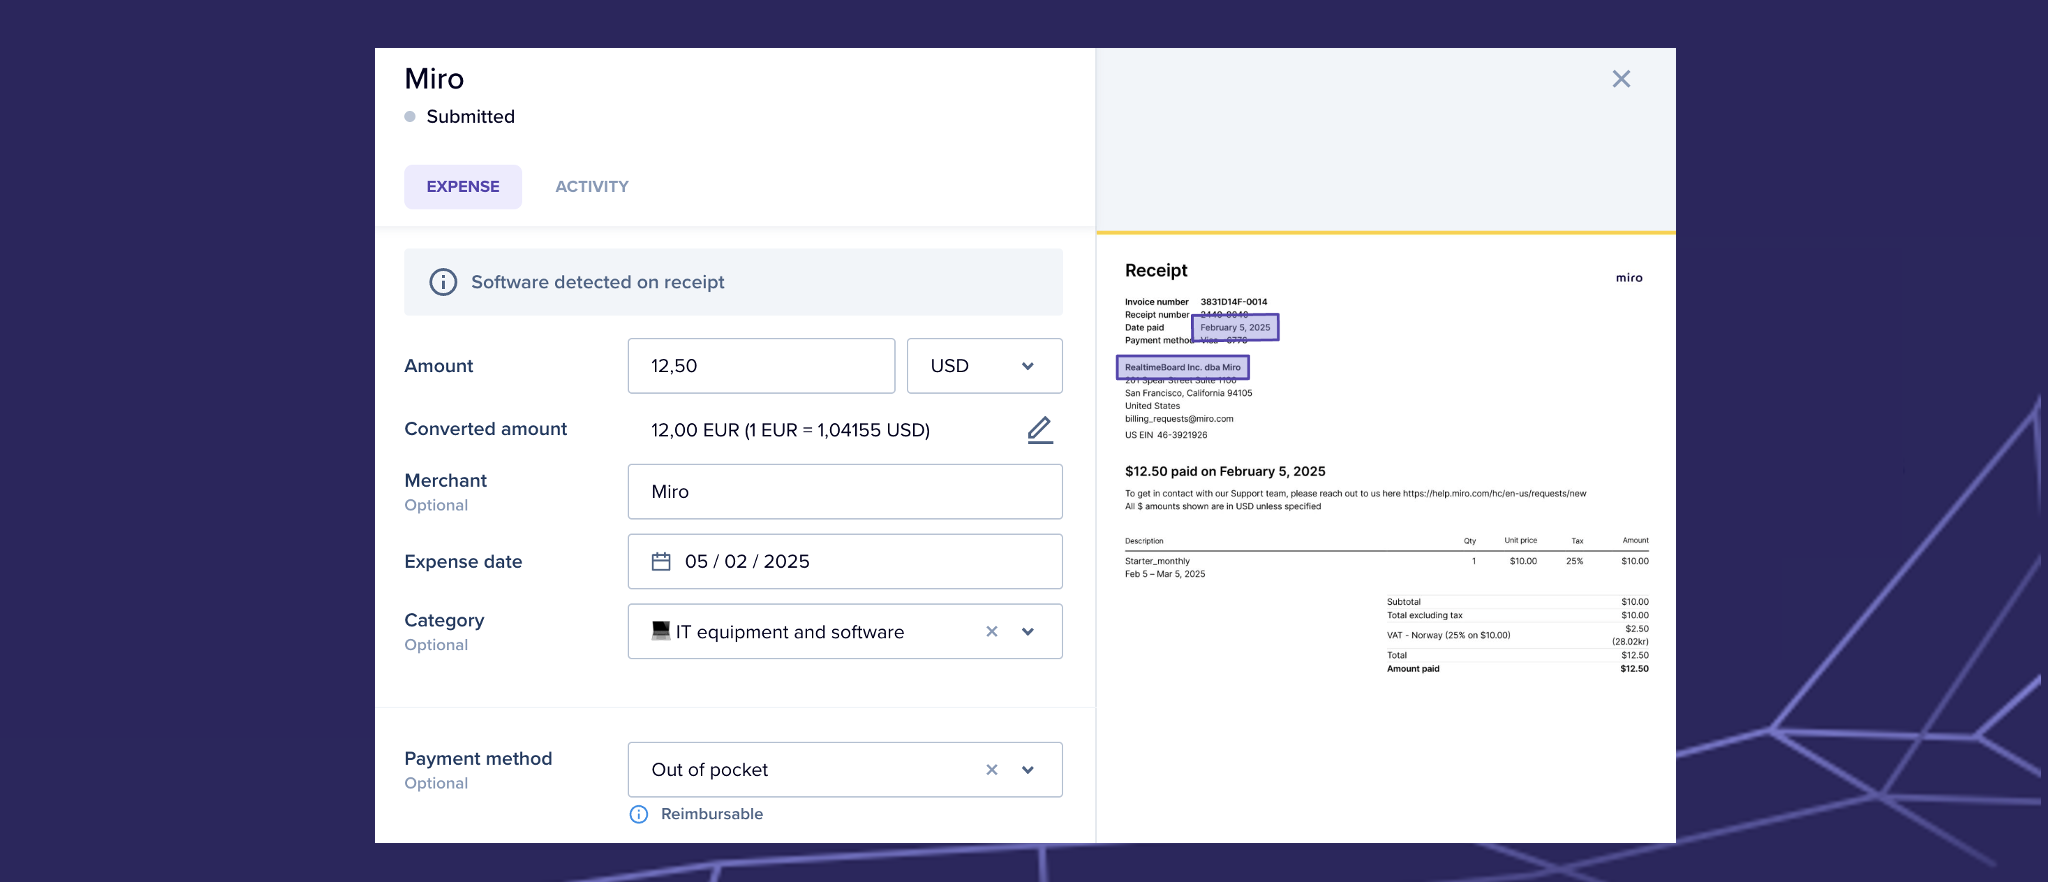Viewport: 2048px width, 882px height.
Task: Click the Reimbursable label
Action: [x=712, y=814]
